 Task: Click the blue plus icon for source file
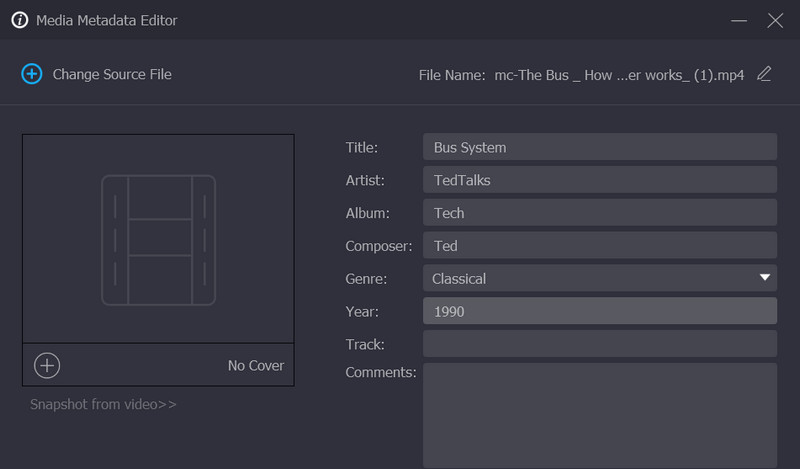tap(32, 74)
